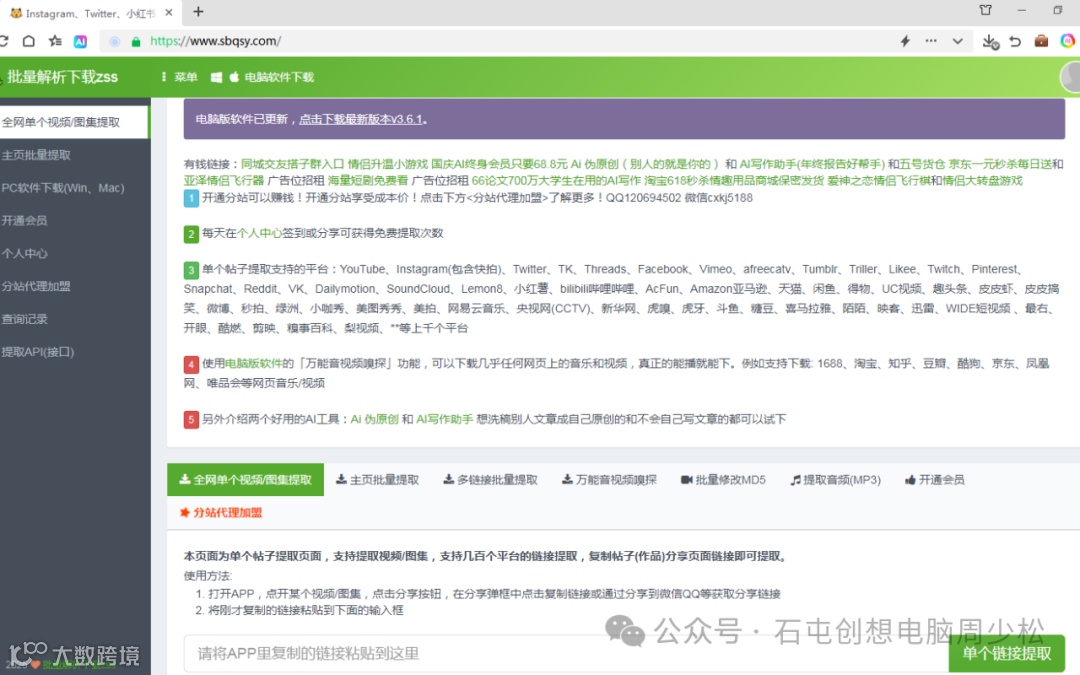Switch to 多链接批量提取 tab

[490, 479]
